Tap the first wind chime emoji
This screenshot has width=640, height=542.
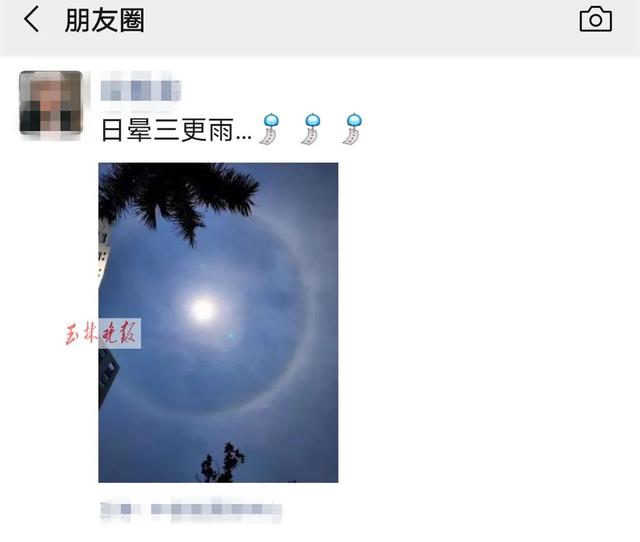coord(270,129)
